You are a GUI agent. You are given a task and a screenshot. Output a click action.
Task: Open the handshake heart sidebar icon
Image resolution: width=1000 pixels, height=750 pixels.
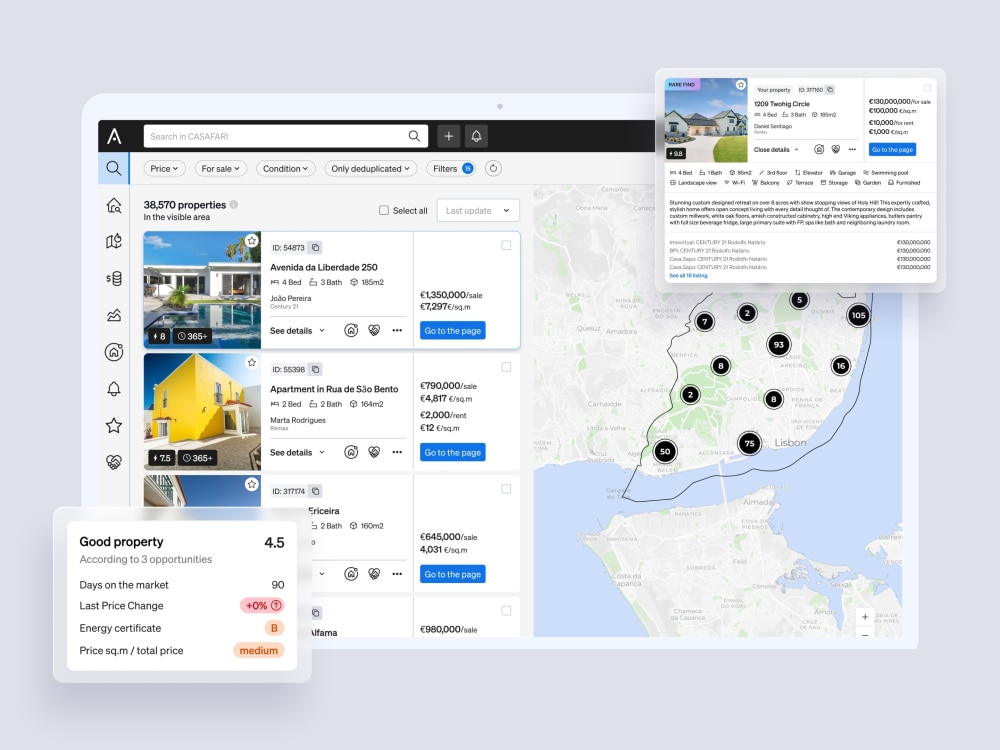pos(114,462)
